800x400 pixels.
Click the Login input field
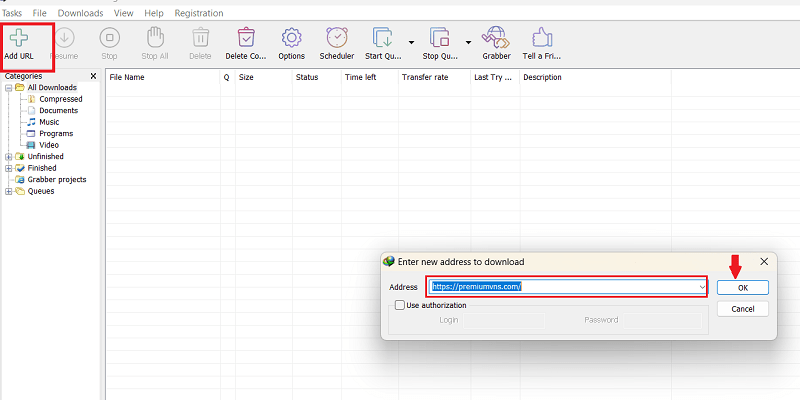[504, 320]
